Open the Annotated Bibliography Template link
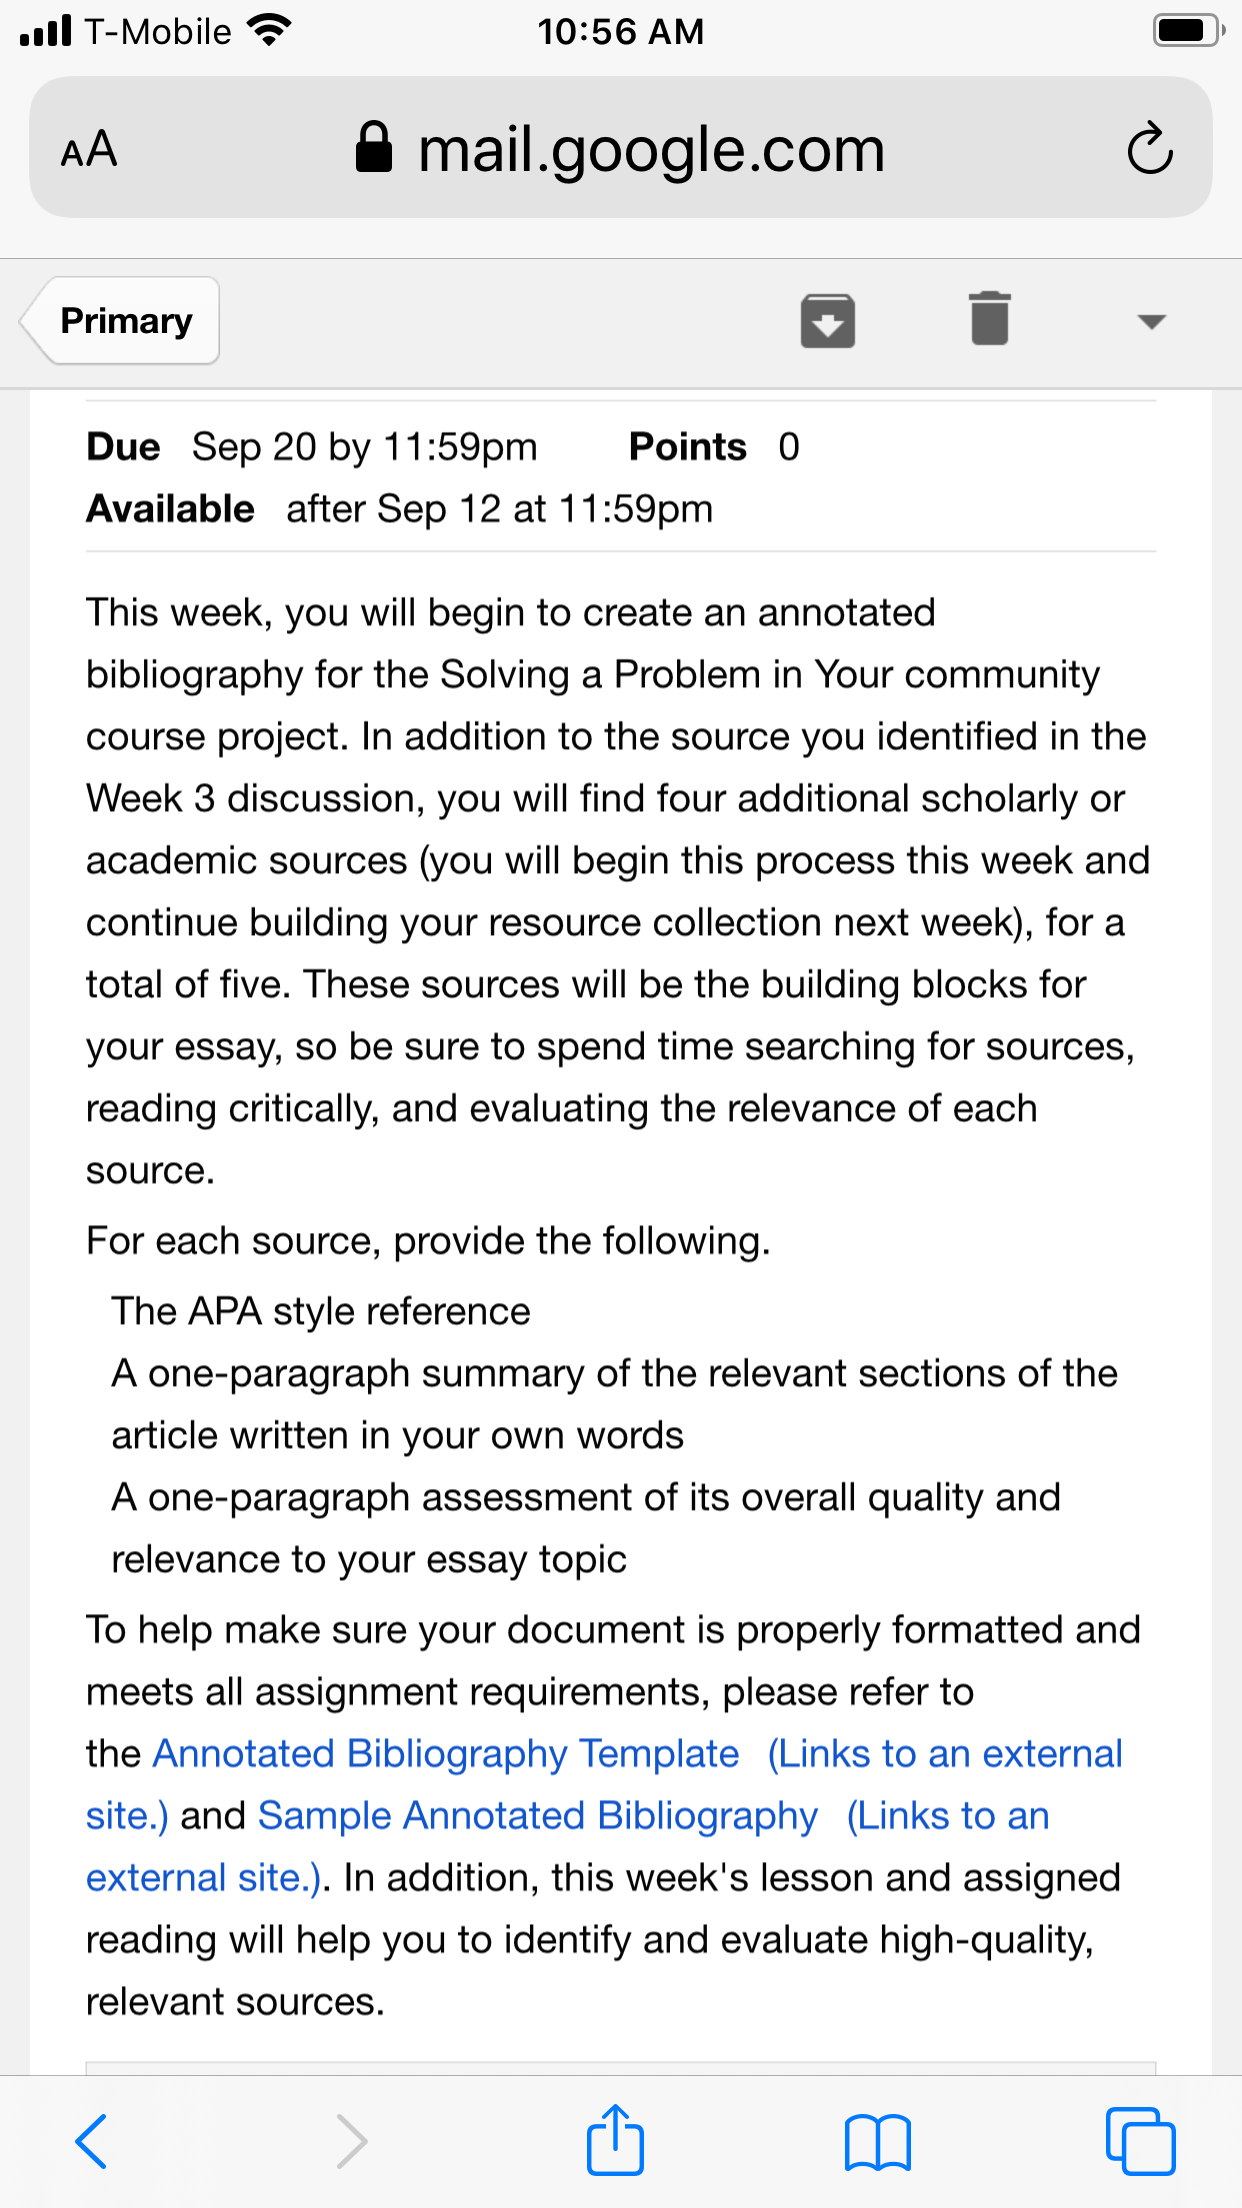 (x=446, y=1754)
